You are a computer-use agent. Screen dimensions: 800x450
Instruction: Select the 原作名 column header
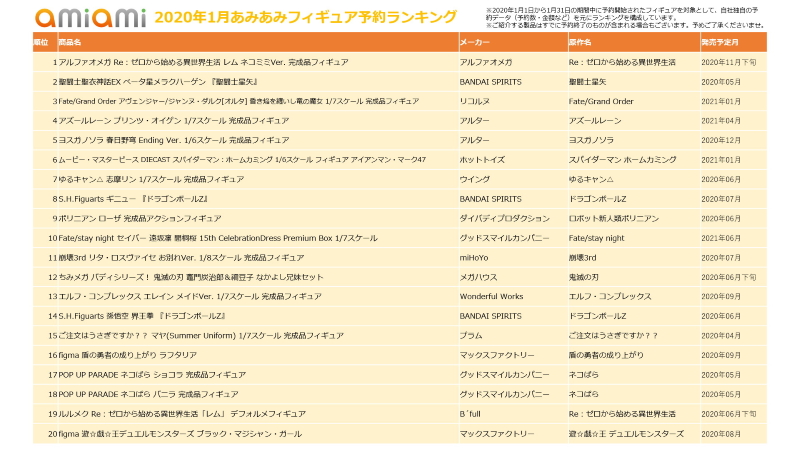[580, 43]
